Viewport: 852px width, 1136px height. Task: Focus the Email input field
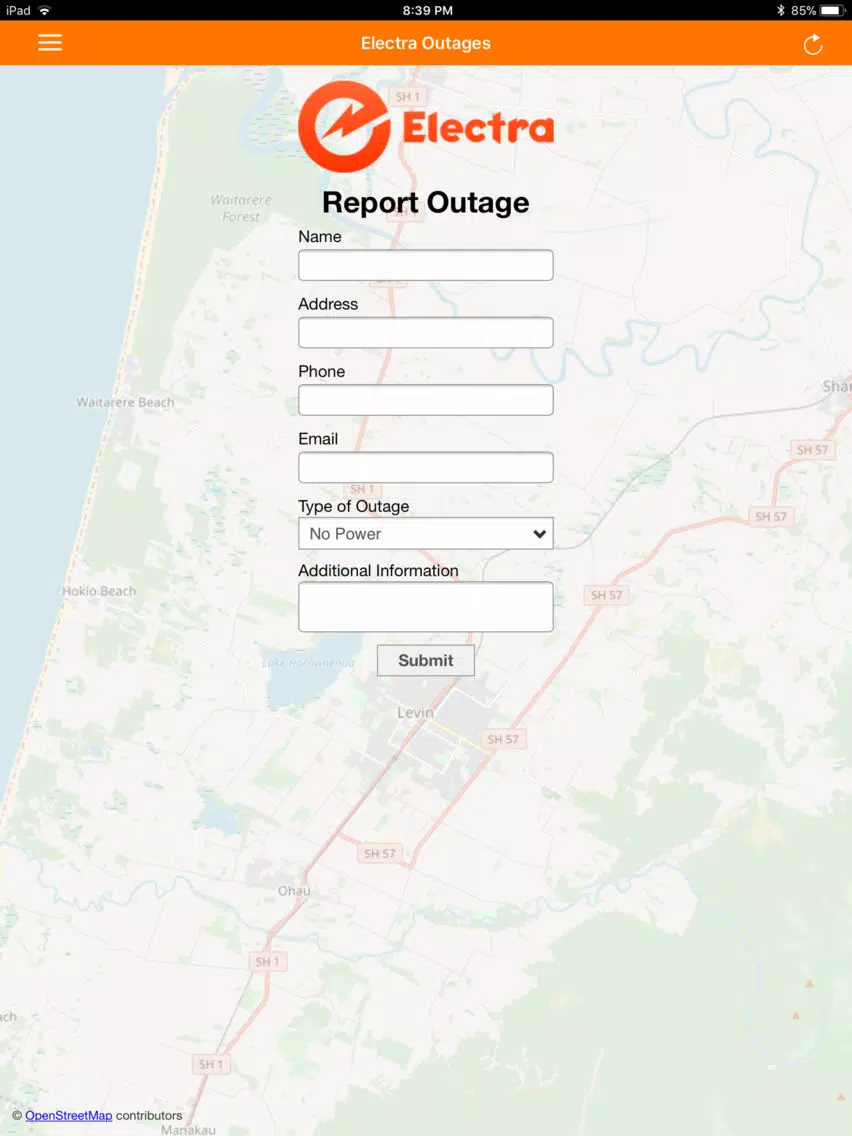[x=426, y=467]
